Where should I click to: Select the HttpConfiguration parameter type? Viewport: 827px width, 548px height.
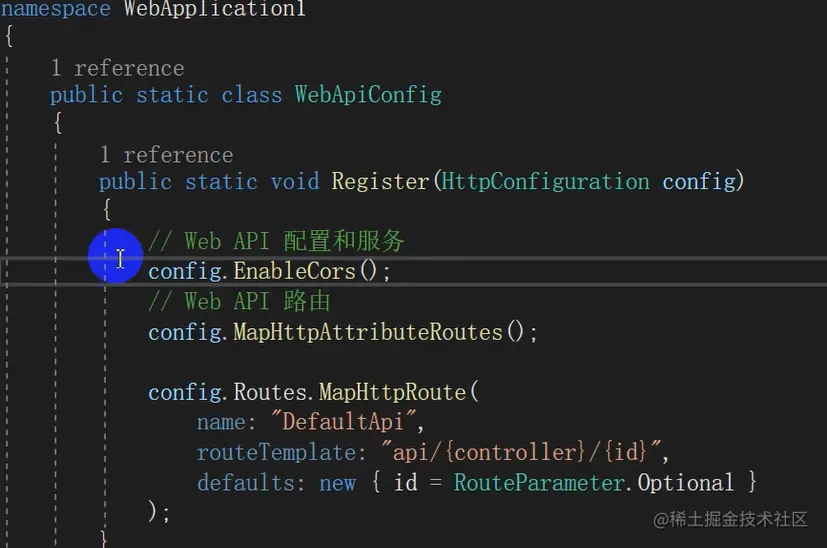pos(545,181)
